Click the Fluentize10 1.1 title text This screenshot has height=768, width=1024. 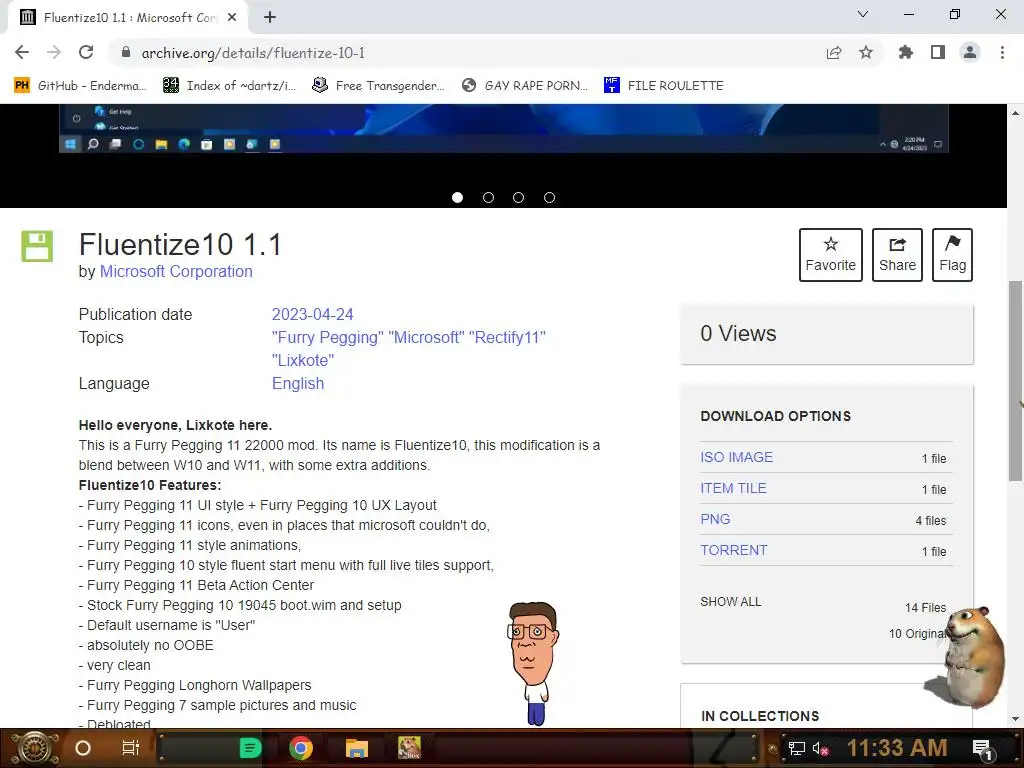(180, 245)
